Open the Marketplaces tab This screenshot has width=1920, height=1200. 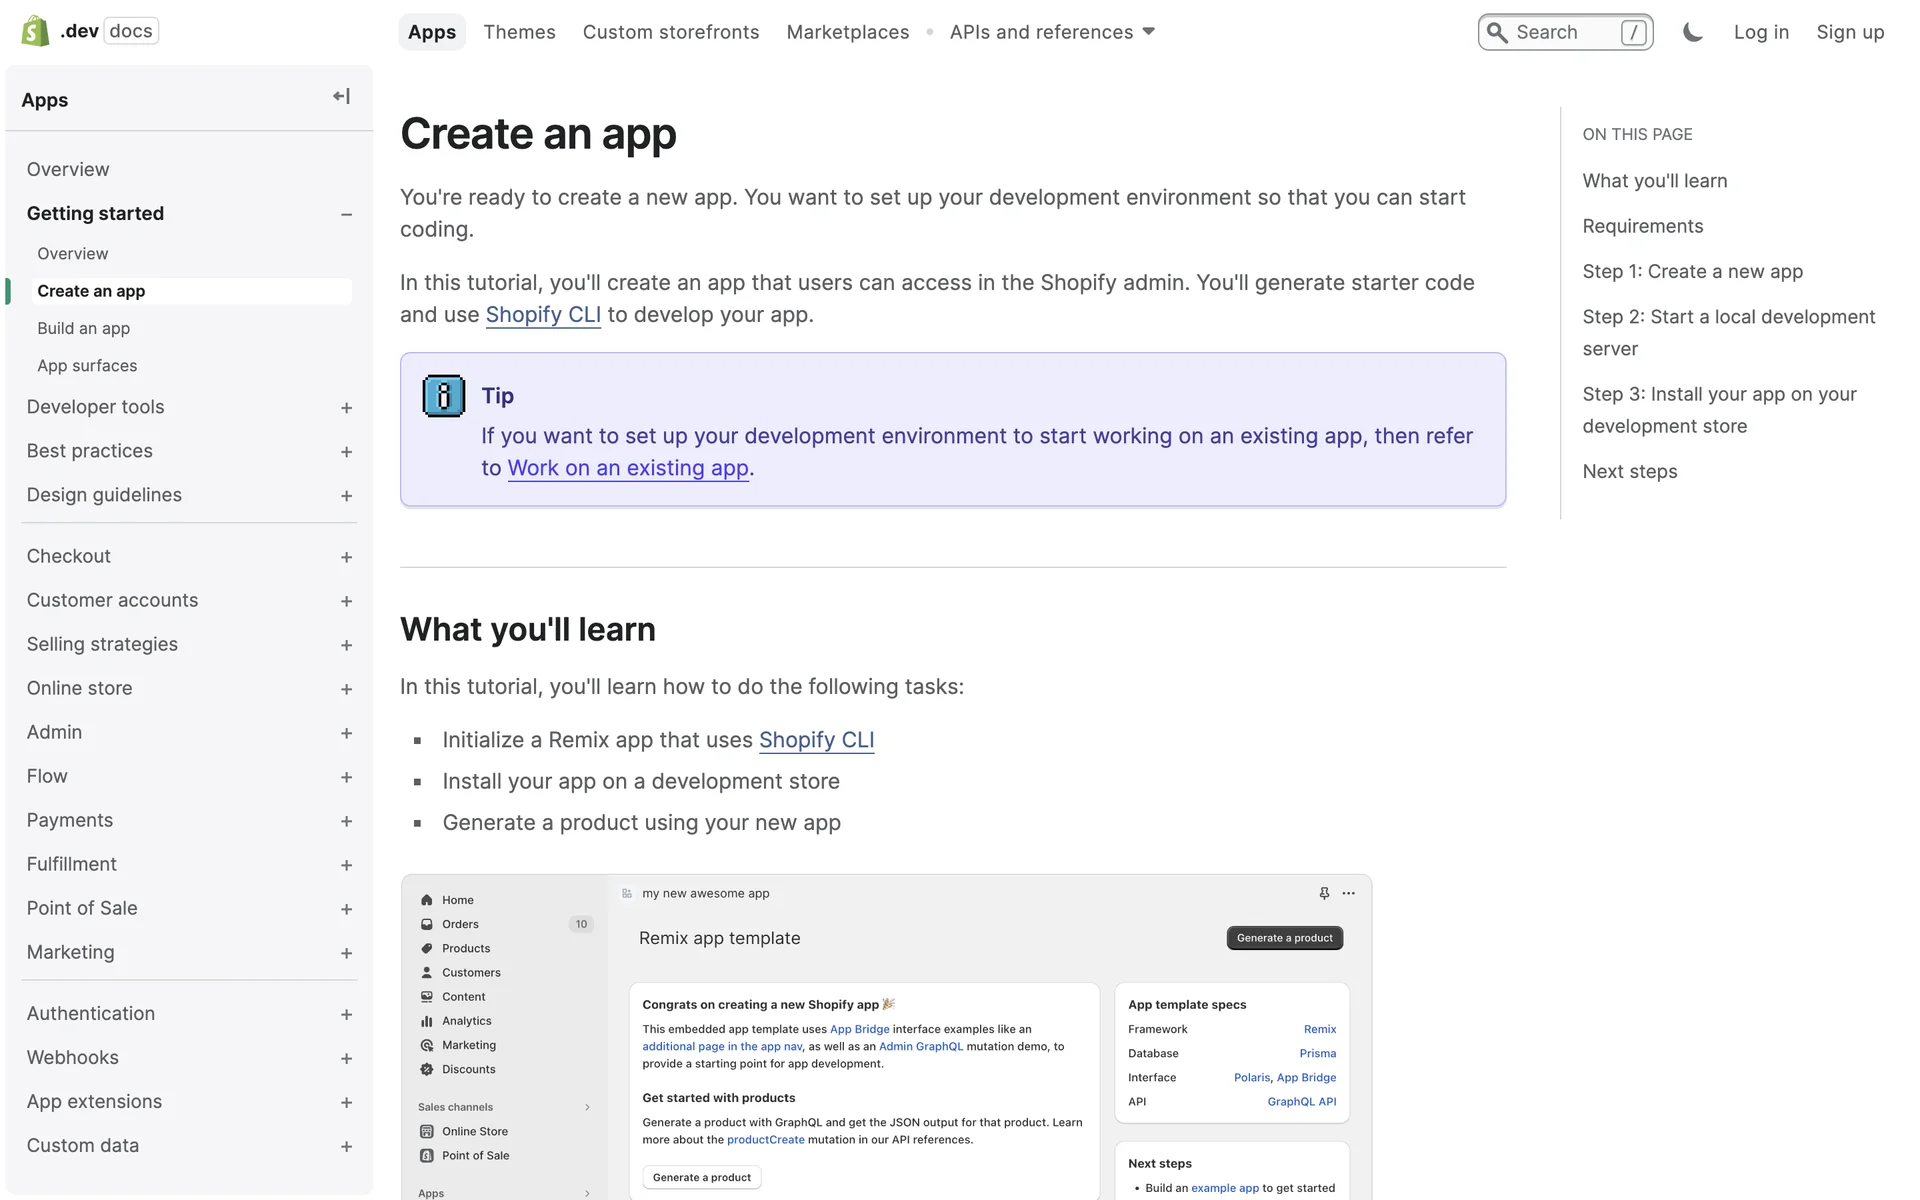(847, 32)
